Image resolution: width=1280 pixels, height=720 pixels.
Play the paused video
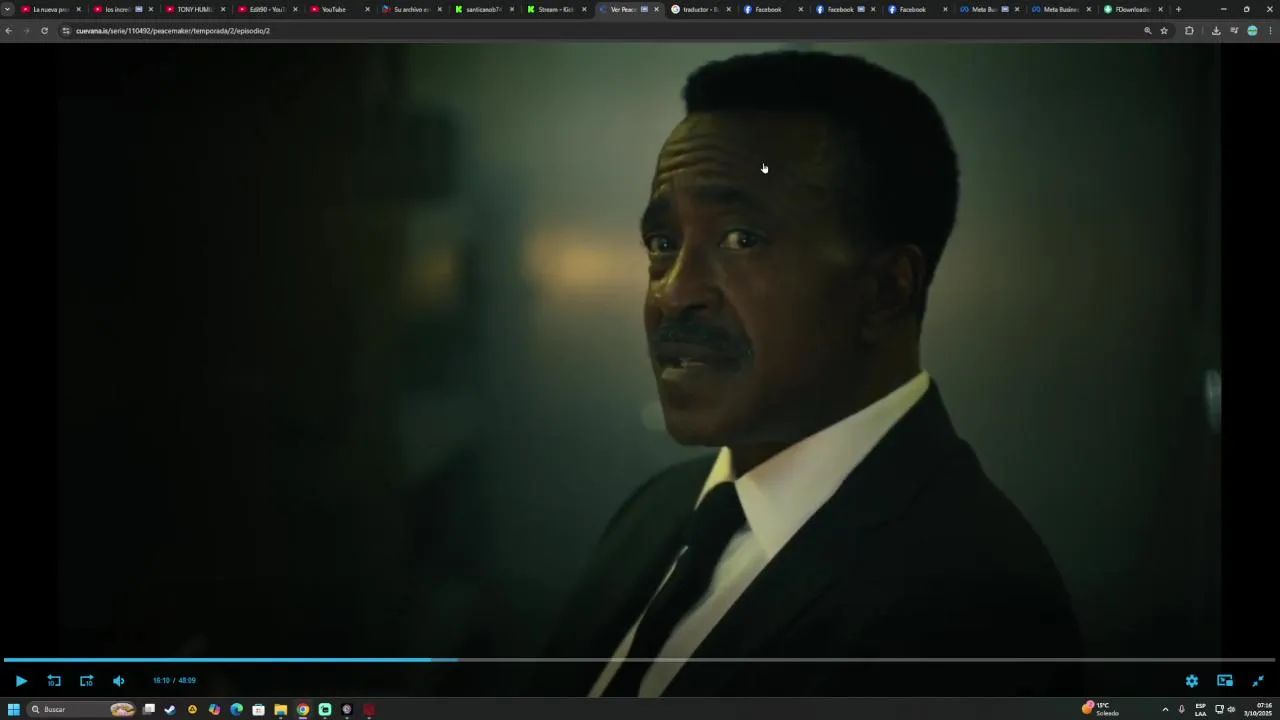21,681
